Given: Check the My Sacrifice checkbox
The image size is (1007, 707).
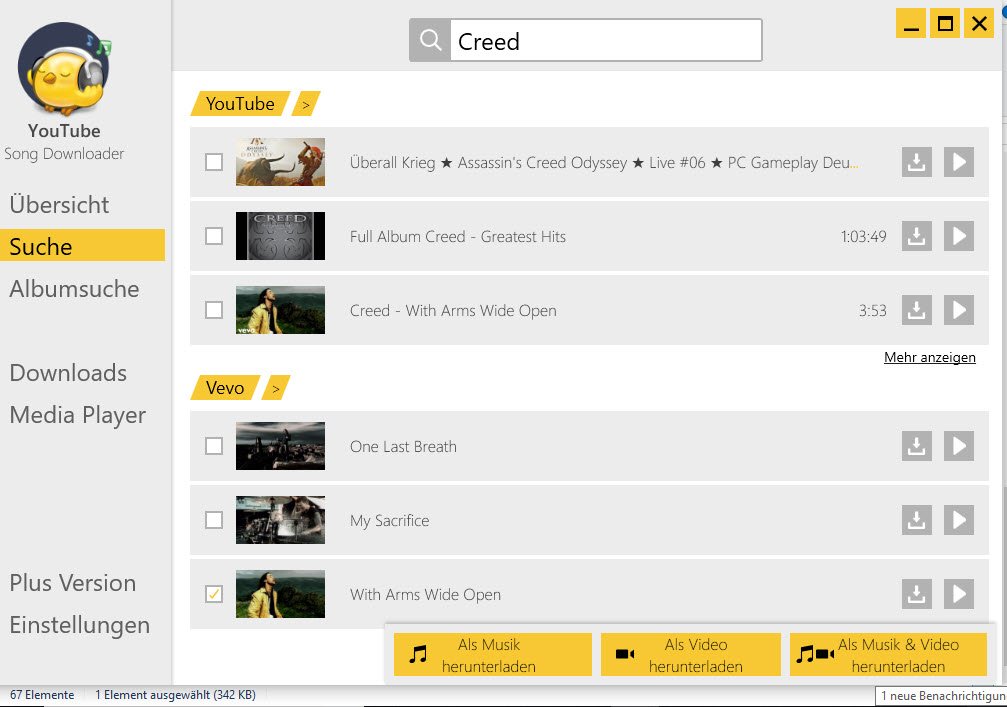Looking at the screenshot, I should [x=214, y=519].
